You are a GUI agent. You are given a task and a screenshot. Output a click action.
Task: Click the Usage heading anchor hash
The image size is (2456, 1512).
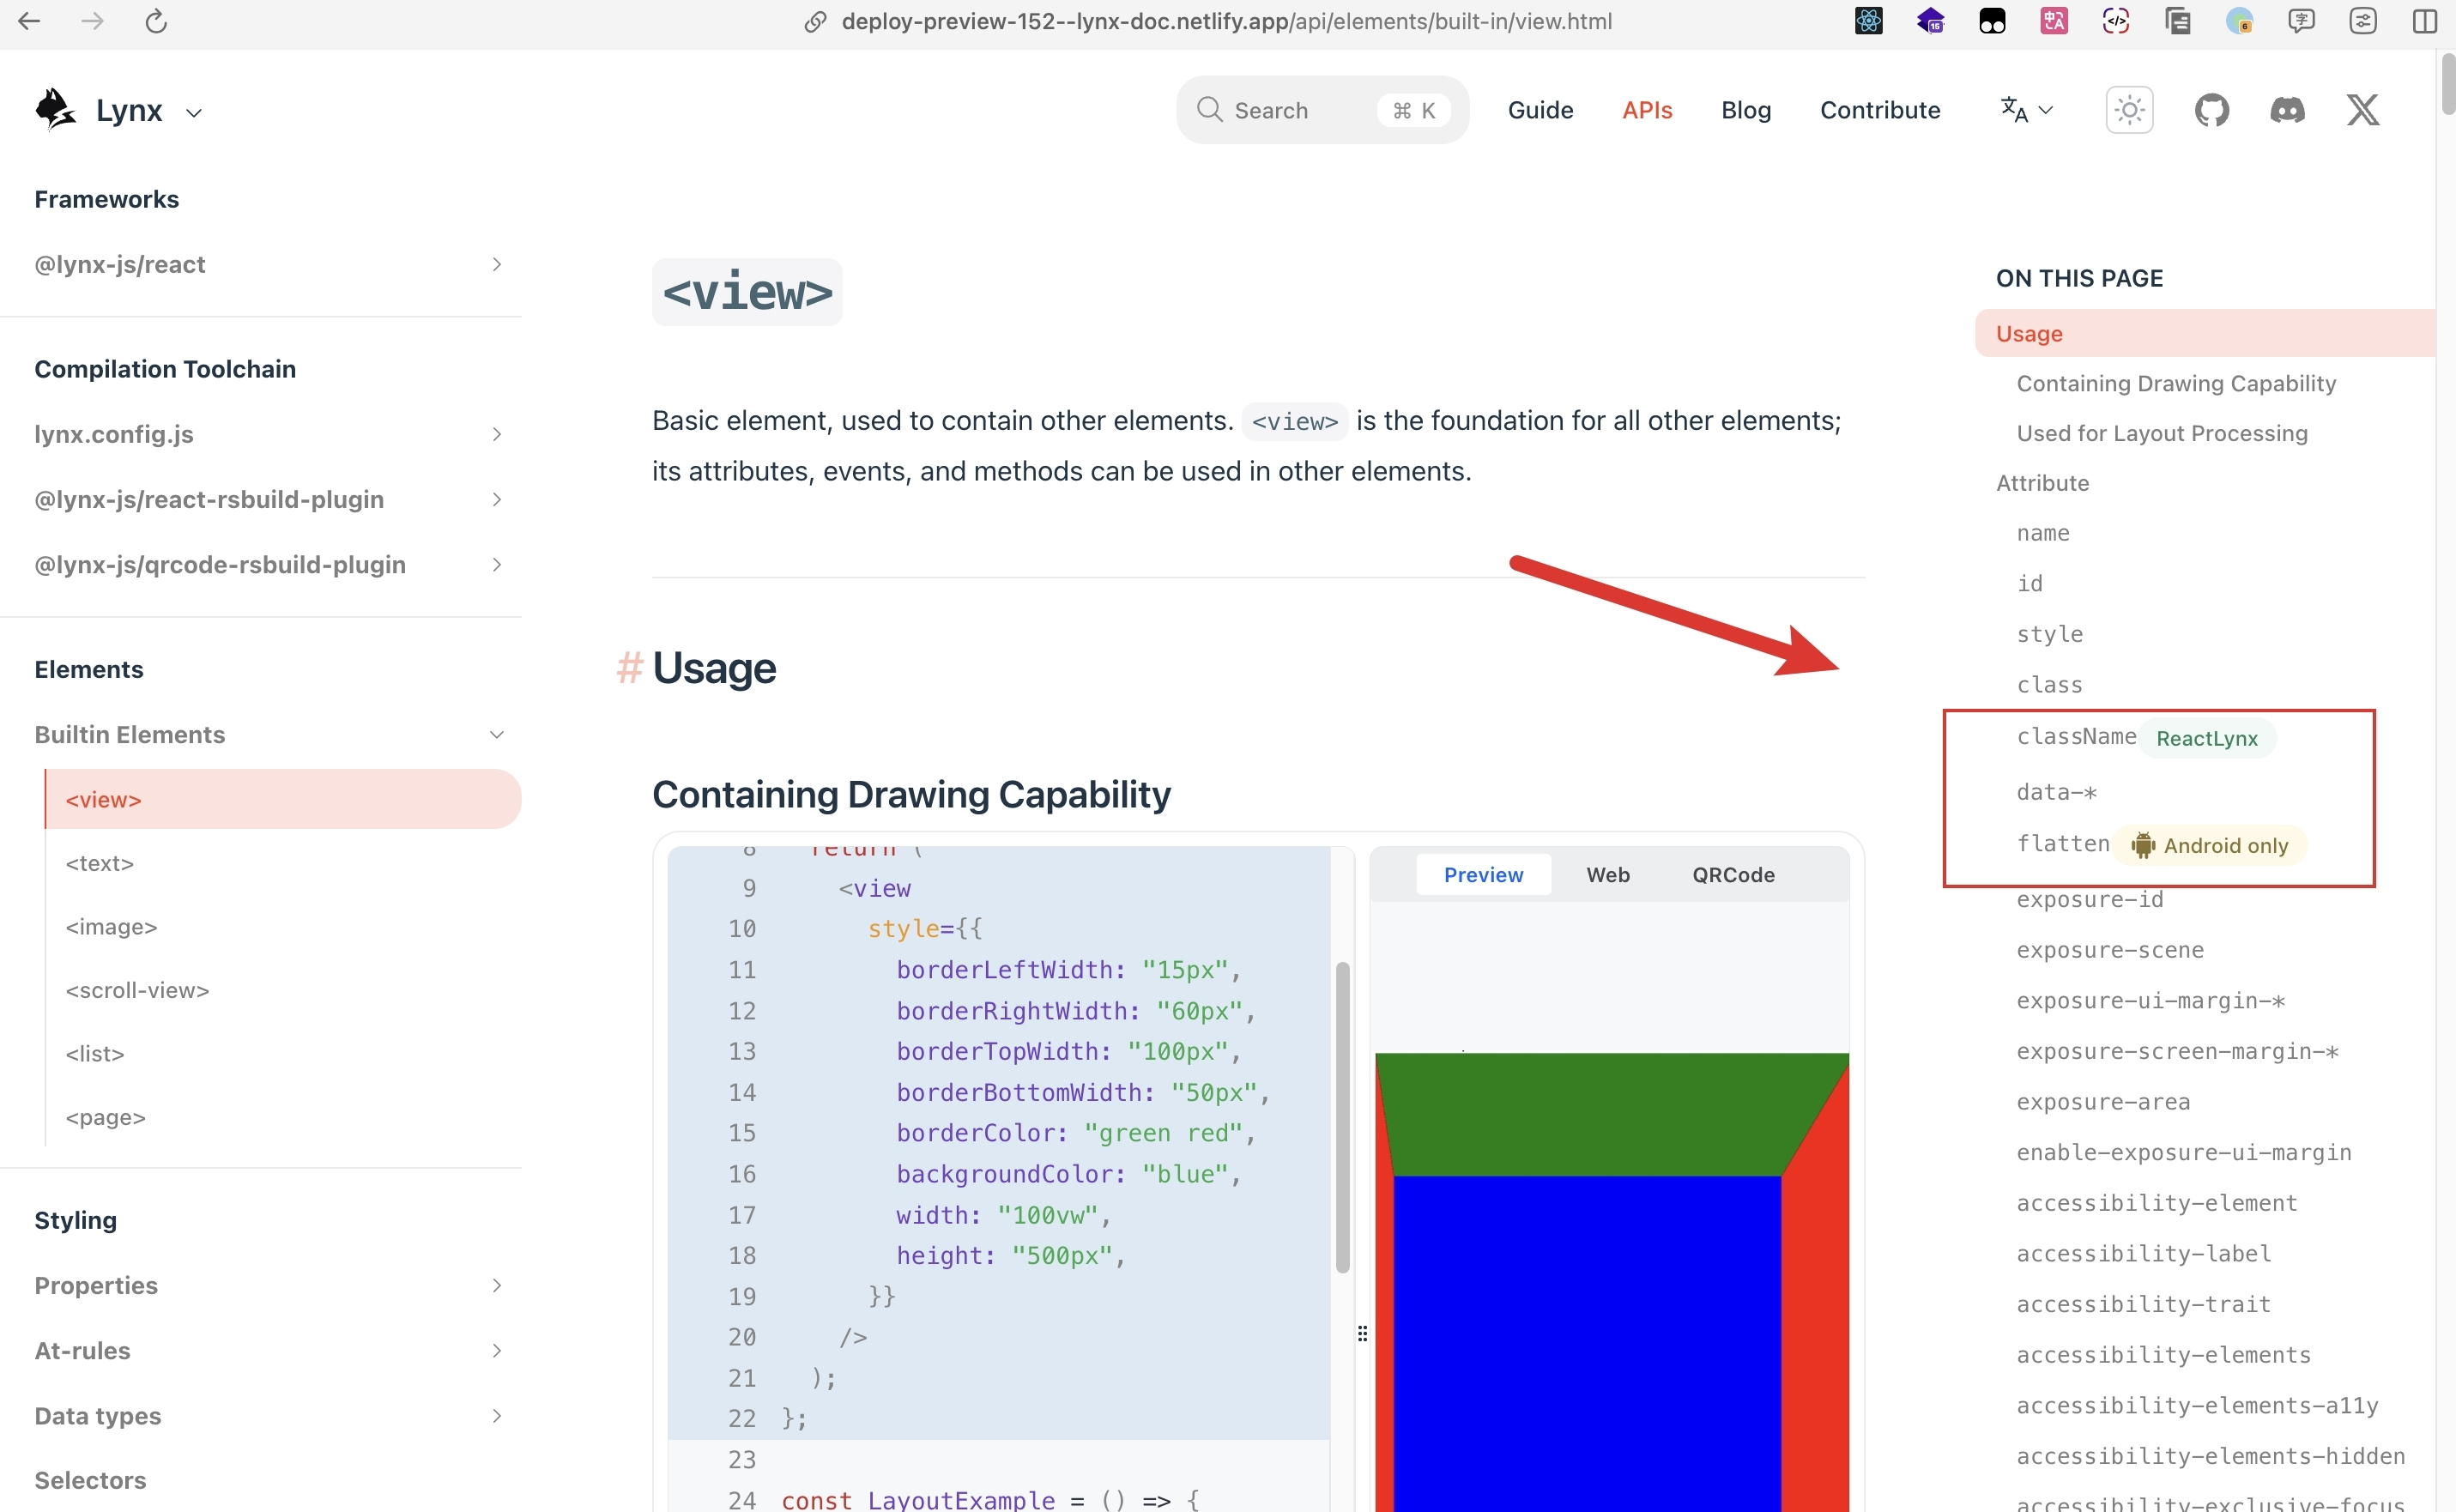click(629, 668)
